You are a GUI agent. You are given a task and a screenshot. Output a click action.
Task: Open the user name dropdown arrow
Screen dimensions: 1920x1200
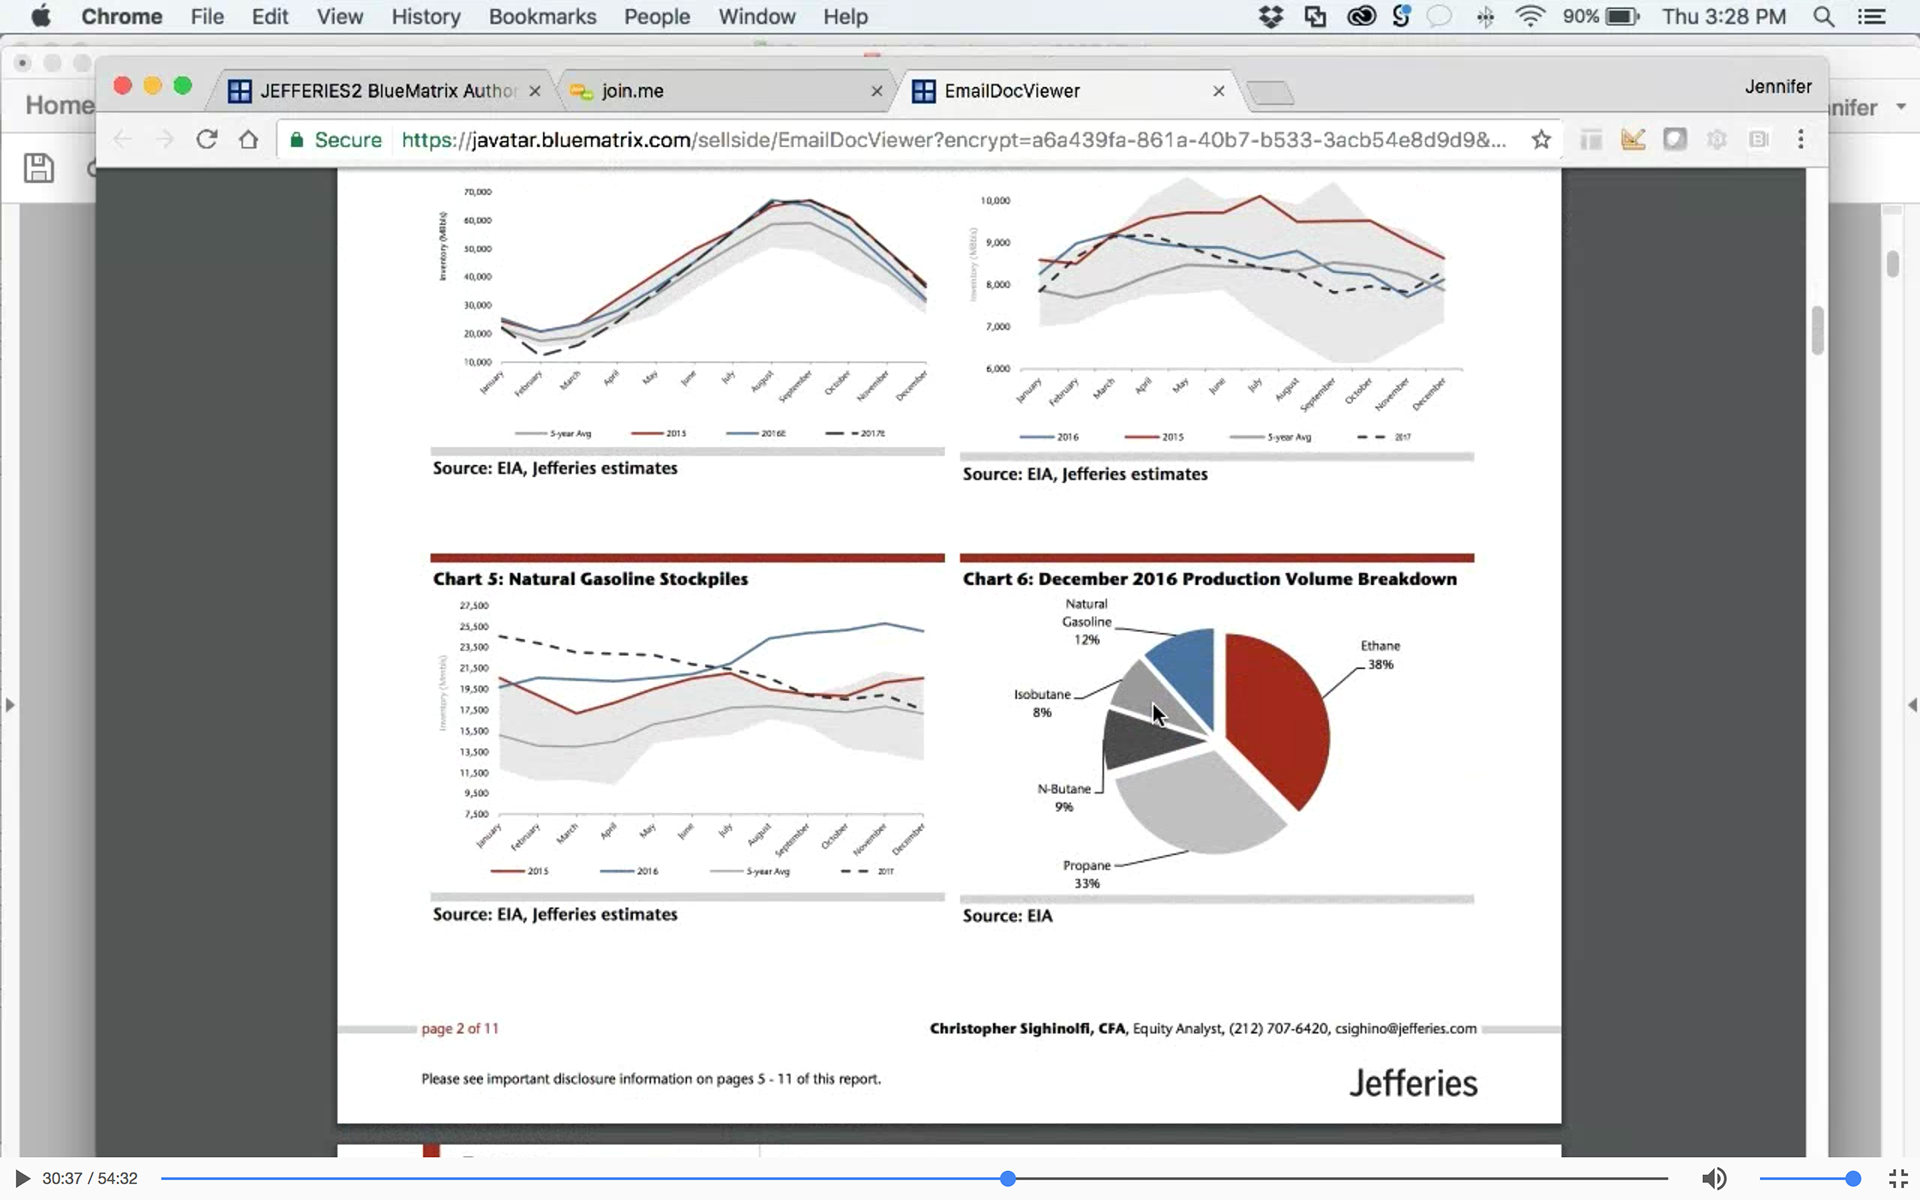coord(1901,107)
